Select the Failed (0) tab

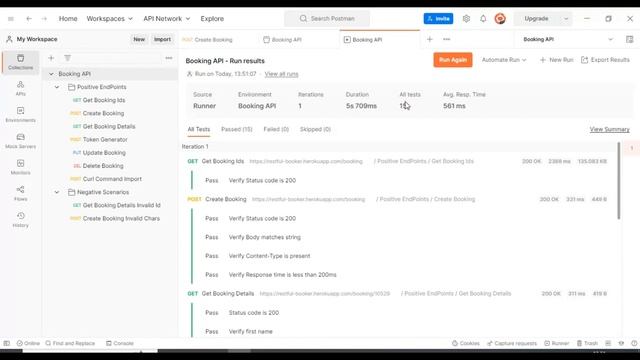[x=276, y=129]
